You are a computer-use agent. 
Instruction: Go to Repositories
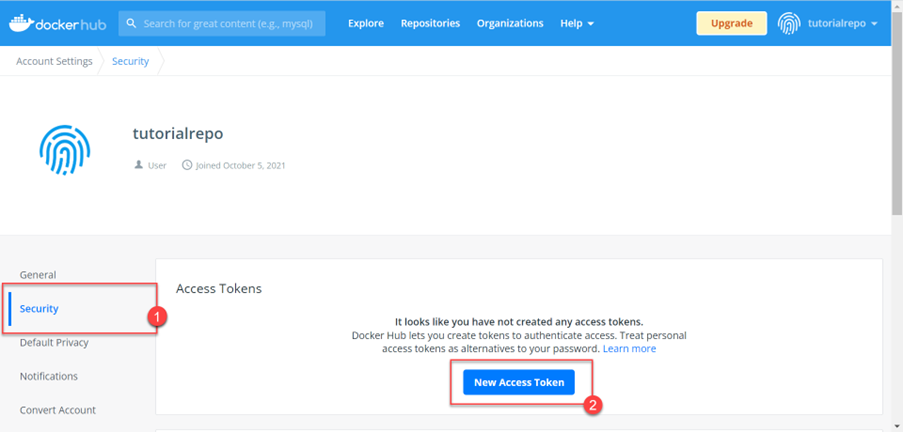(430, 24)
